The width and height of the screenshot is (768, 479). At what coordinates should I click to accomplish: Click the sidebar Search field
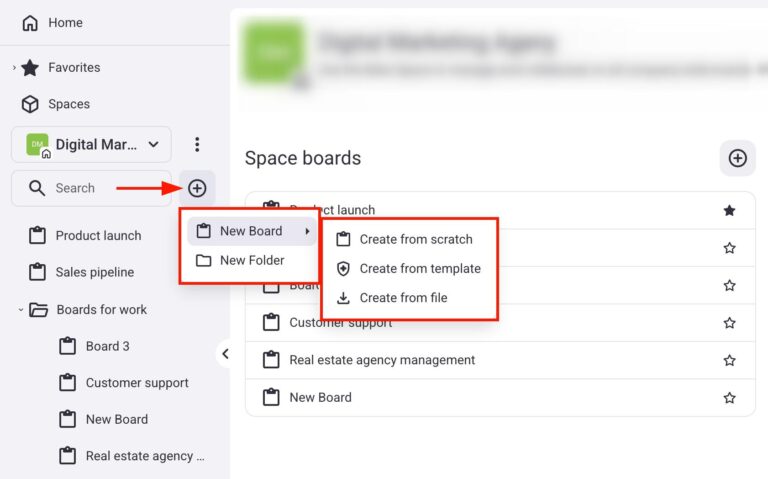pyautogui.click(x=92, y=188)
